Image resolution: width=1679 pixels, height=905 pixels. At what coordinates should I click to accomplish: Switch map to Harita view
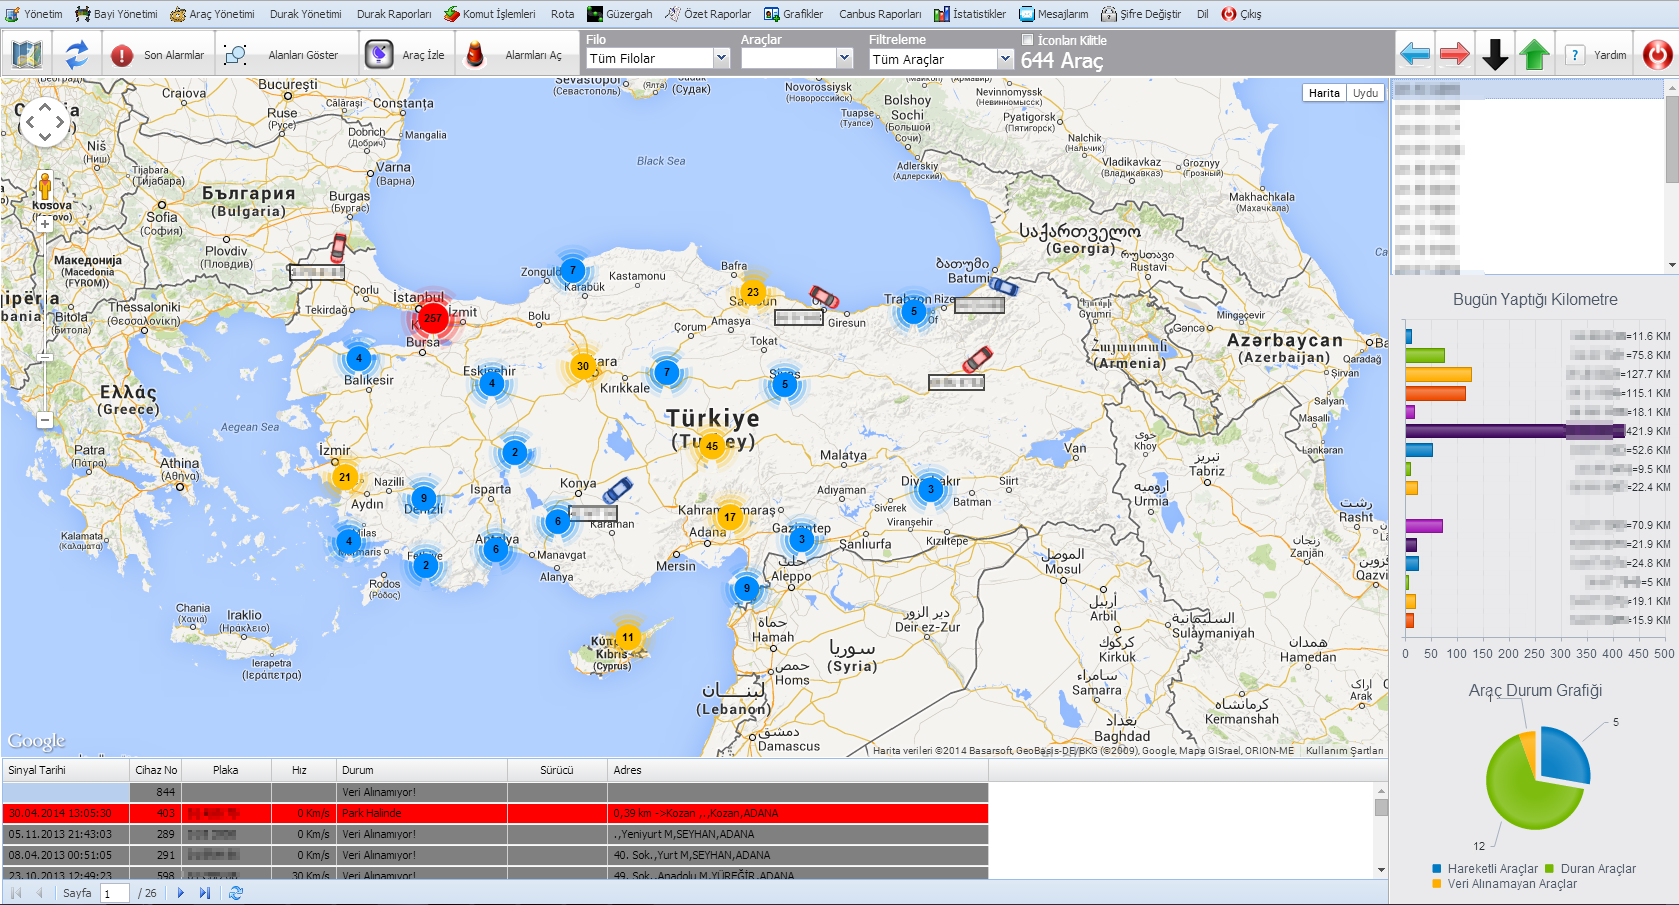(x=1324, y=93)
